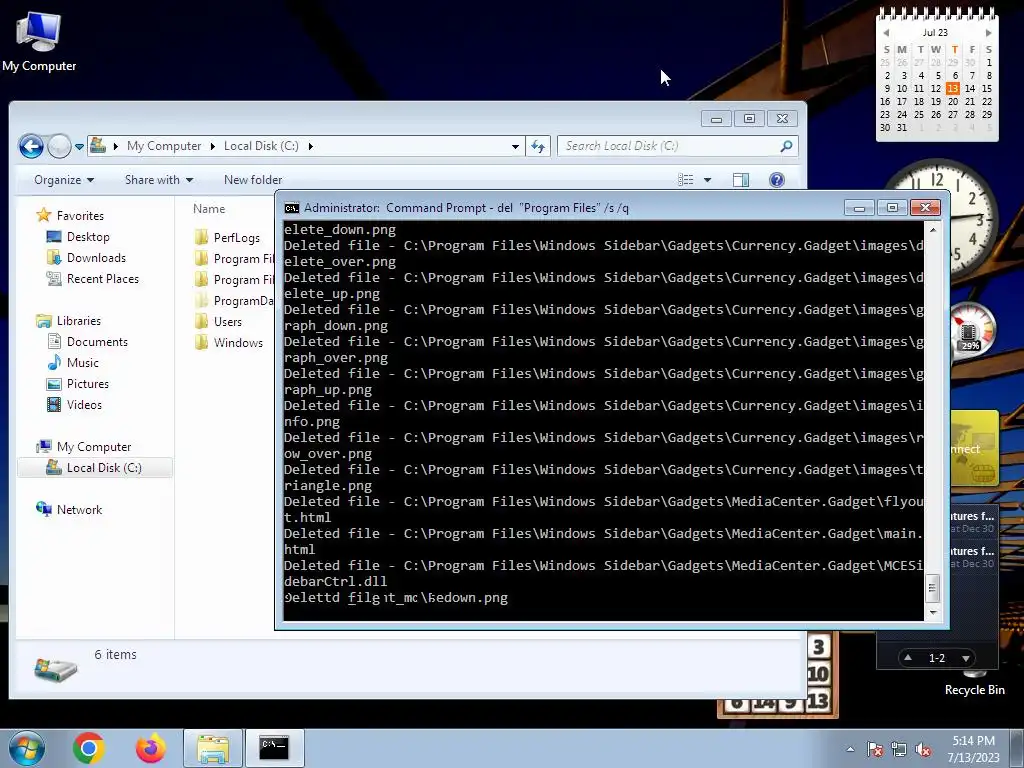Click the Explorer Back arrow button

31,146
